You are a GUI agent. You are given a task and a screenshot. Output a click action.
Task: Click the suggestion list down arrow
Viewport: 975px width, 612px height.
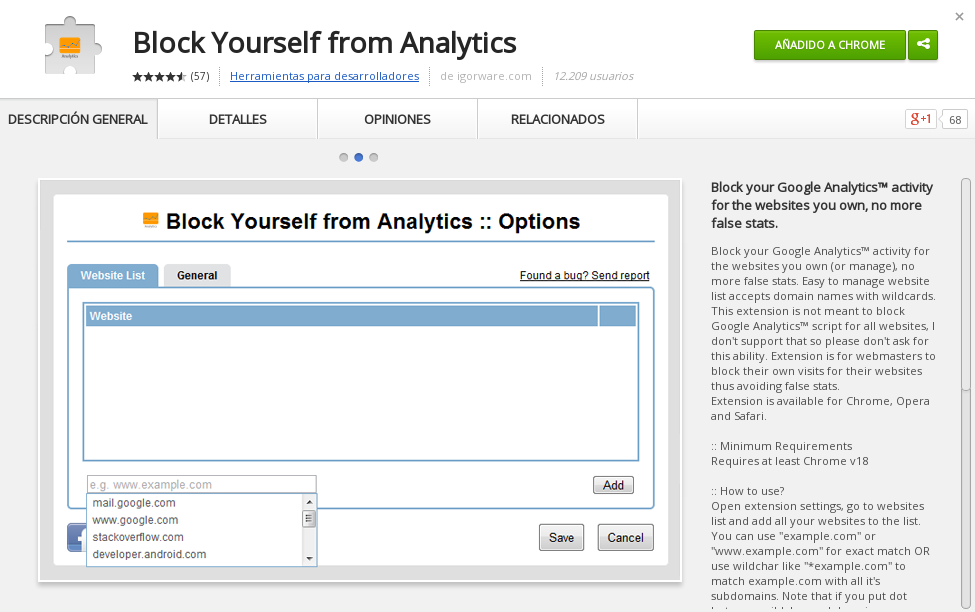pos(309,559)
